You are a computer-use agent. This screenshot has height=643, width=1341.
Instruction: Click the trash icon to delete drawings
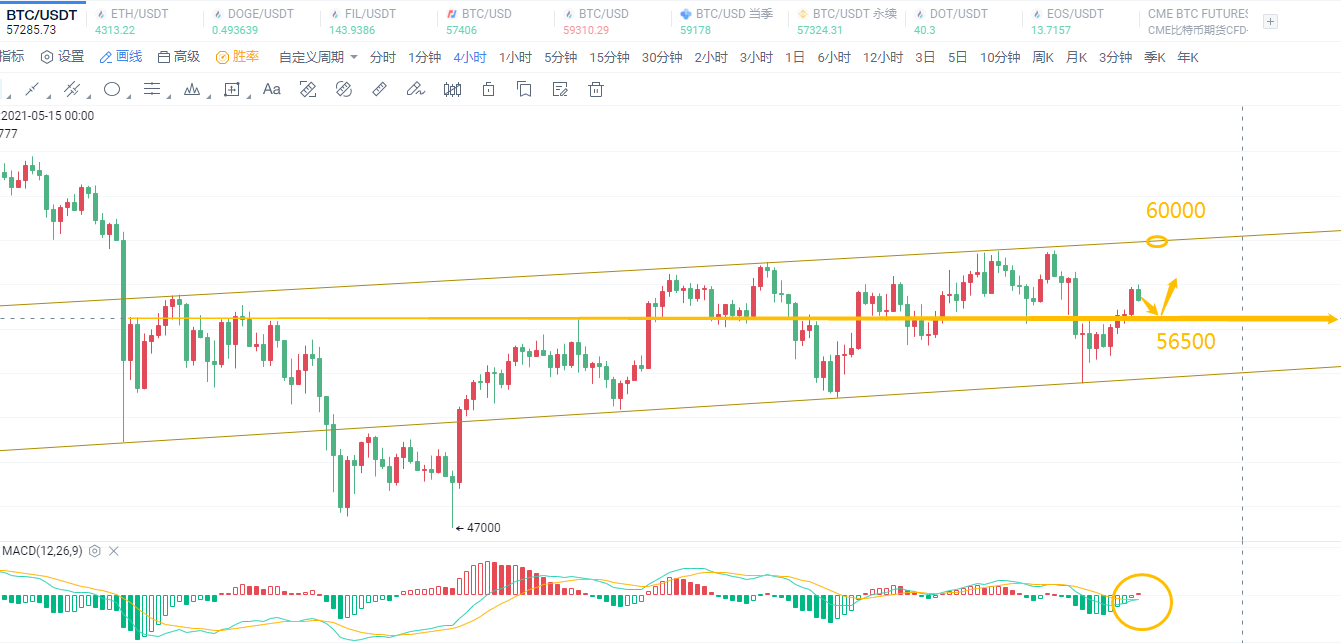596,89
